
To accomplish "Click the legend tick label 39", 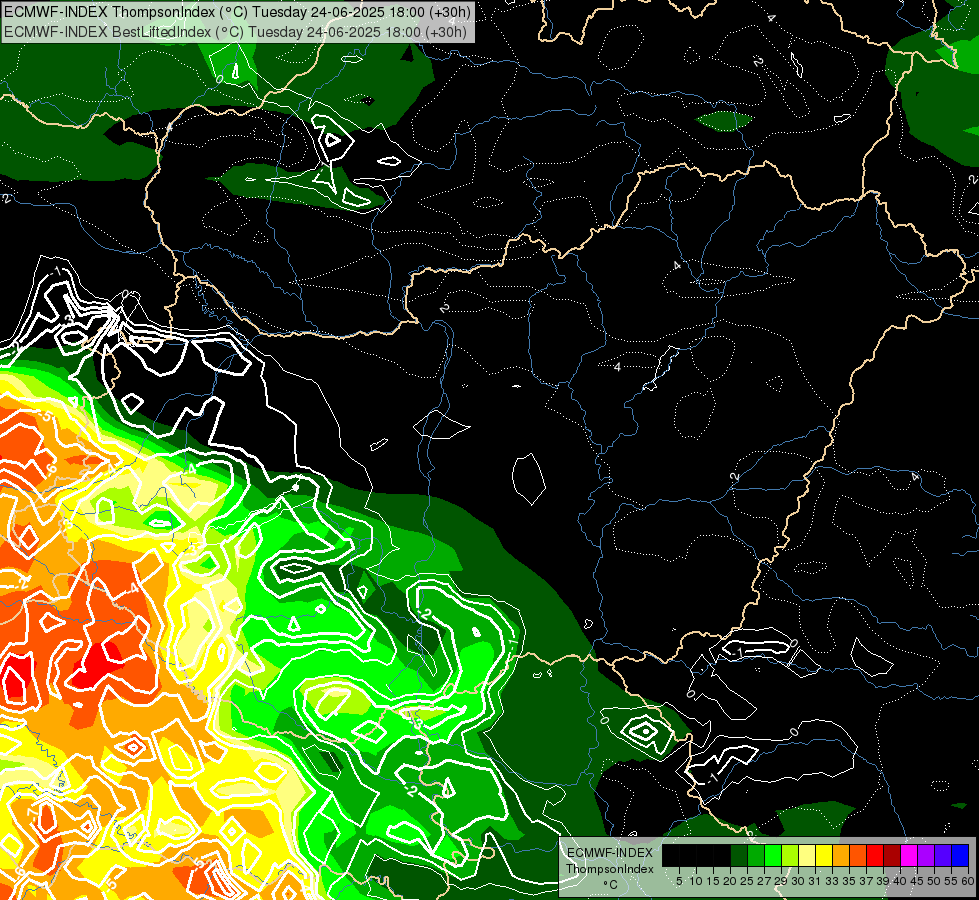I will tap(883, 881).
